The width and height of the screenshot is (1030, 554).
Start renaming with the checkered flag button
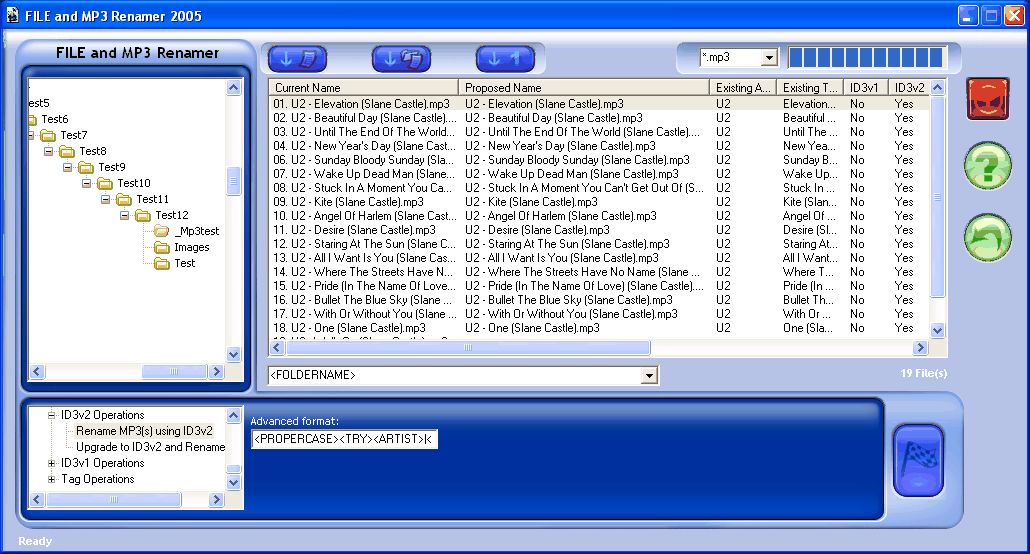[x=917, y=460]
